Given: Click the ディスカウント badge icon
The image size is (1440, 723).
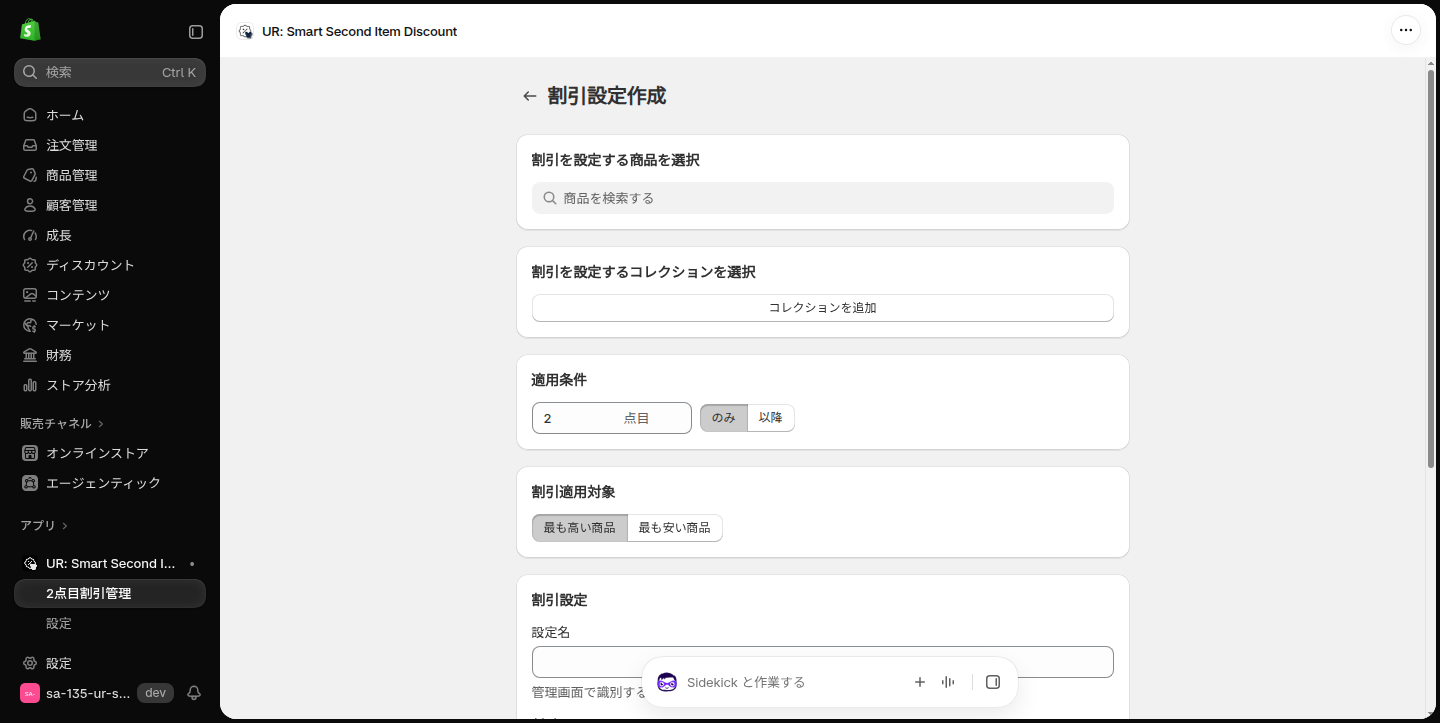Looking at the screenshot, I should [30, 265].
